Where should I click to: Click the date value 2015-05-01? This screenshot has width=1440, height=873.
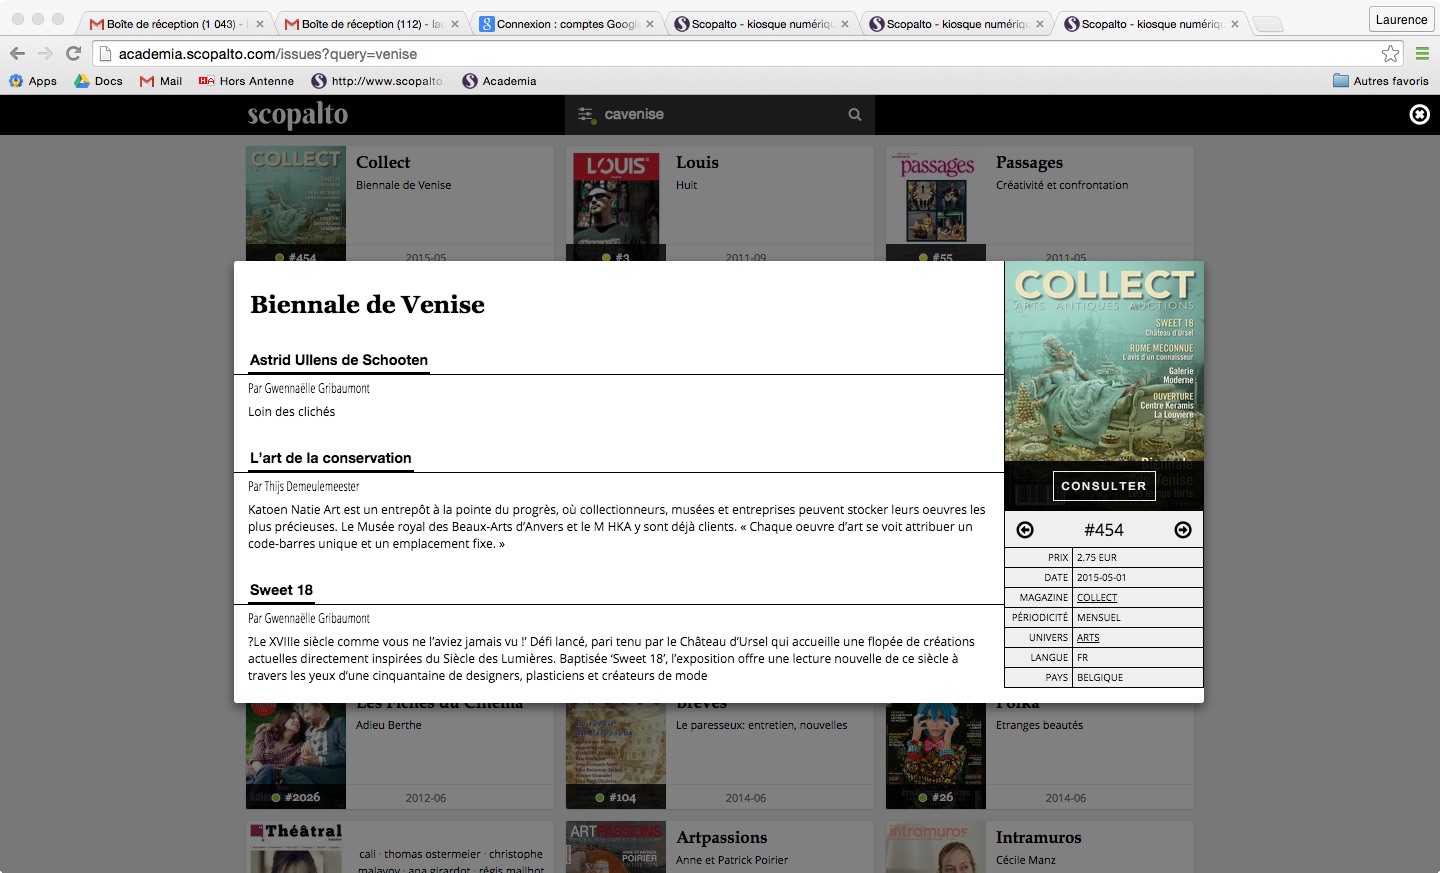click(1101, 578)
